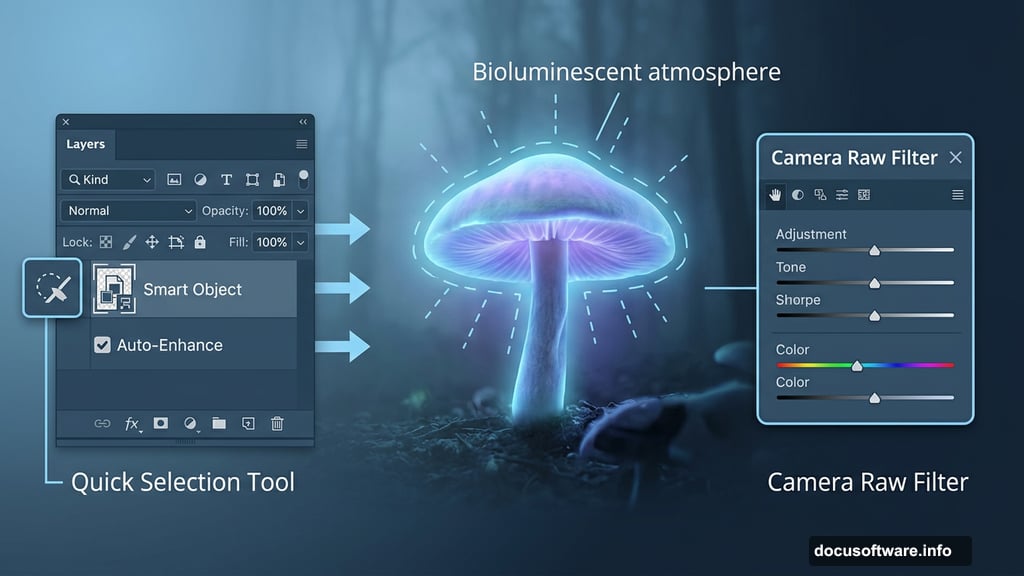Select the Hand tool in Camera Raw Filter
The width and height of the screenshot is (1024, 576).
click(775, 195)
